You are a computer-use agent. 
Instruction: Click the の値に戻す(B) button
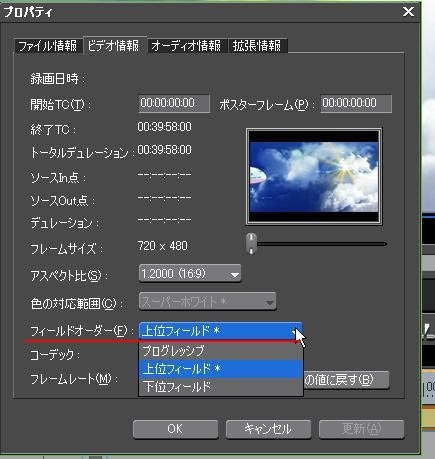(346, 380)
